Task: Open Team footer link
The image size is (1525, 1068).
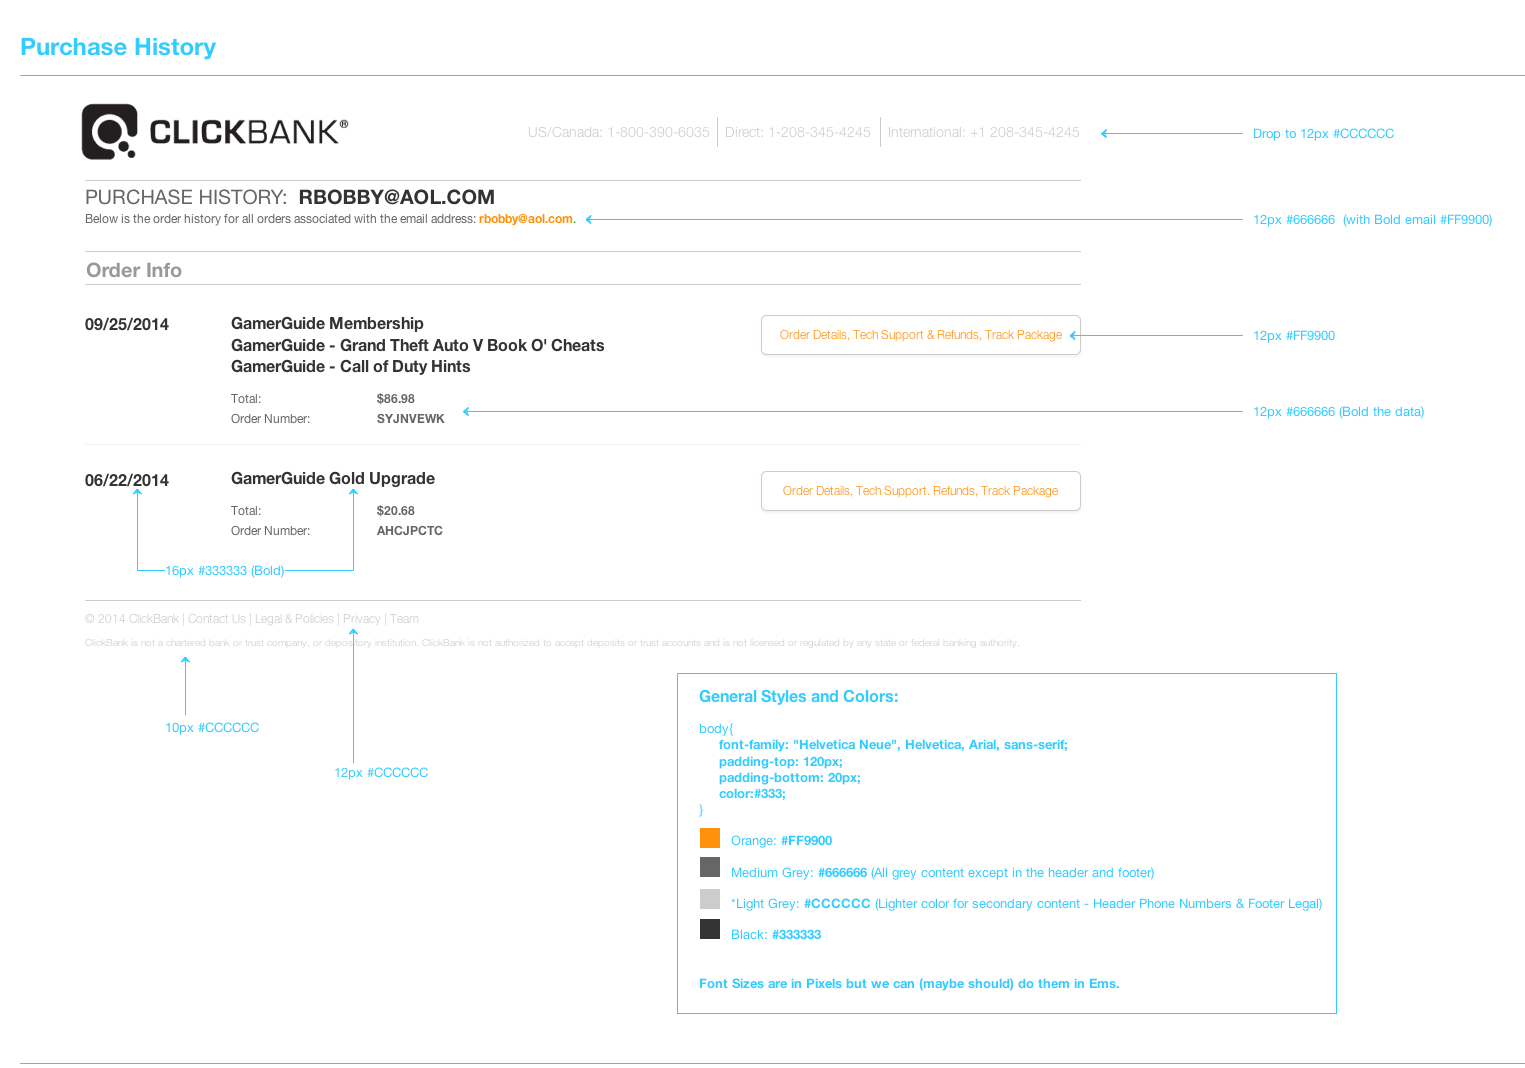Action: tap(404, 619)
